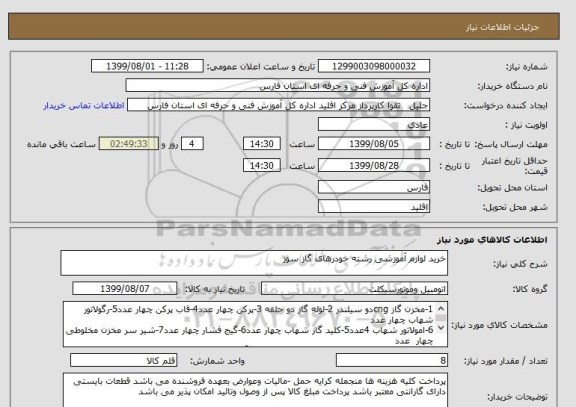Click the header جزئیات اطلاعات نیاز

coord(503,28)
